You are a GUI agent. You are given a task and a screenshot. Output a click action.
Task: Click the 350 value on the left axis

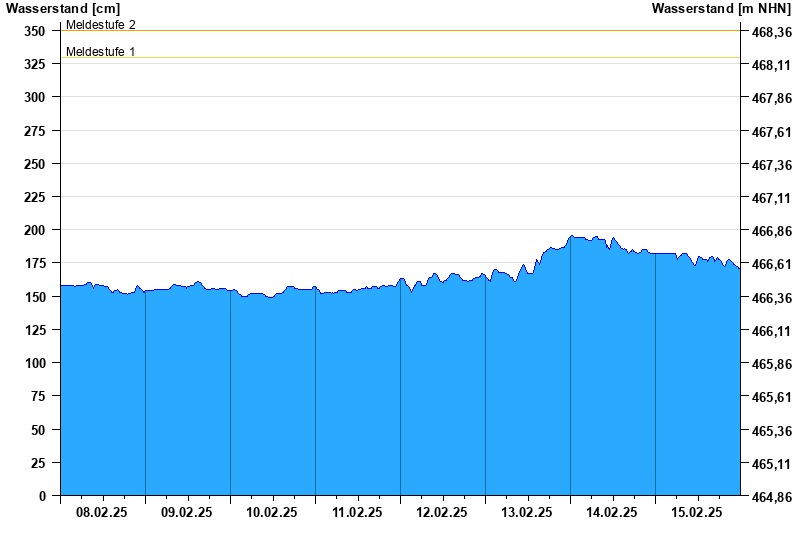point(35,31)
